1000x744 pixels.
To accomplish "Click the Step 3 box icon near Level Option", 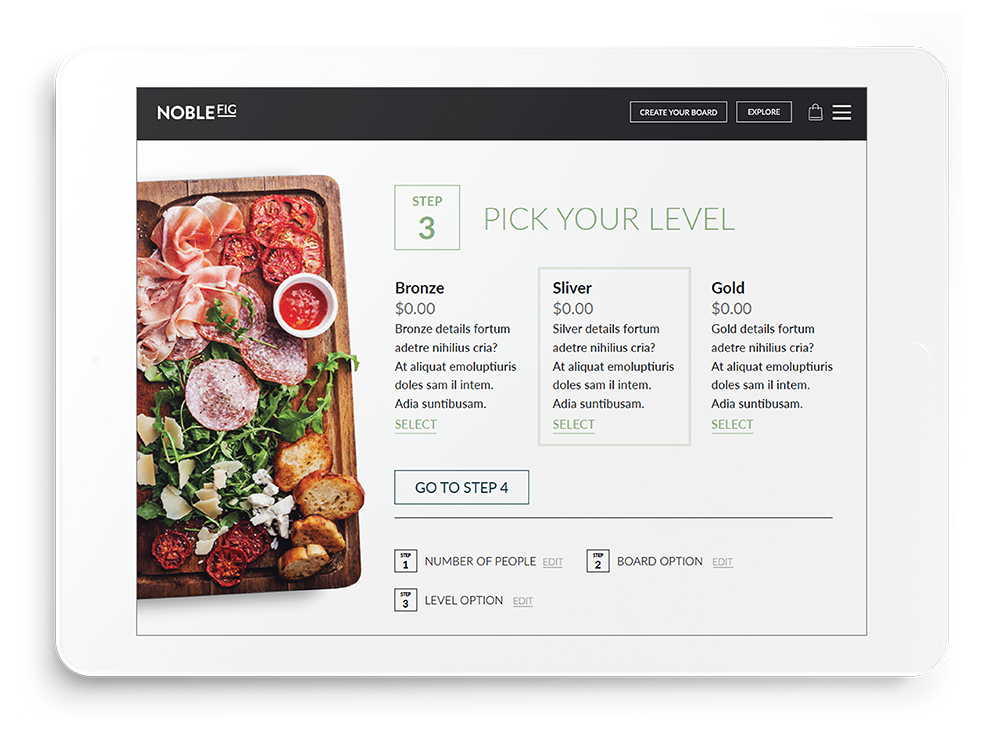I will coord(406,600).
